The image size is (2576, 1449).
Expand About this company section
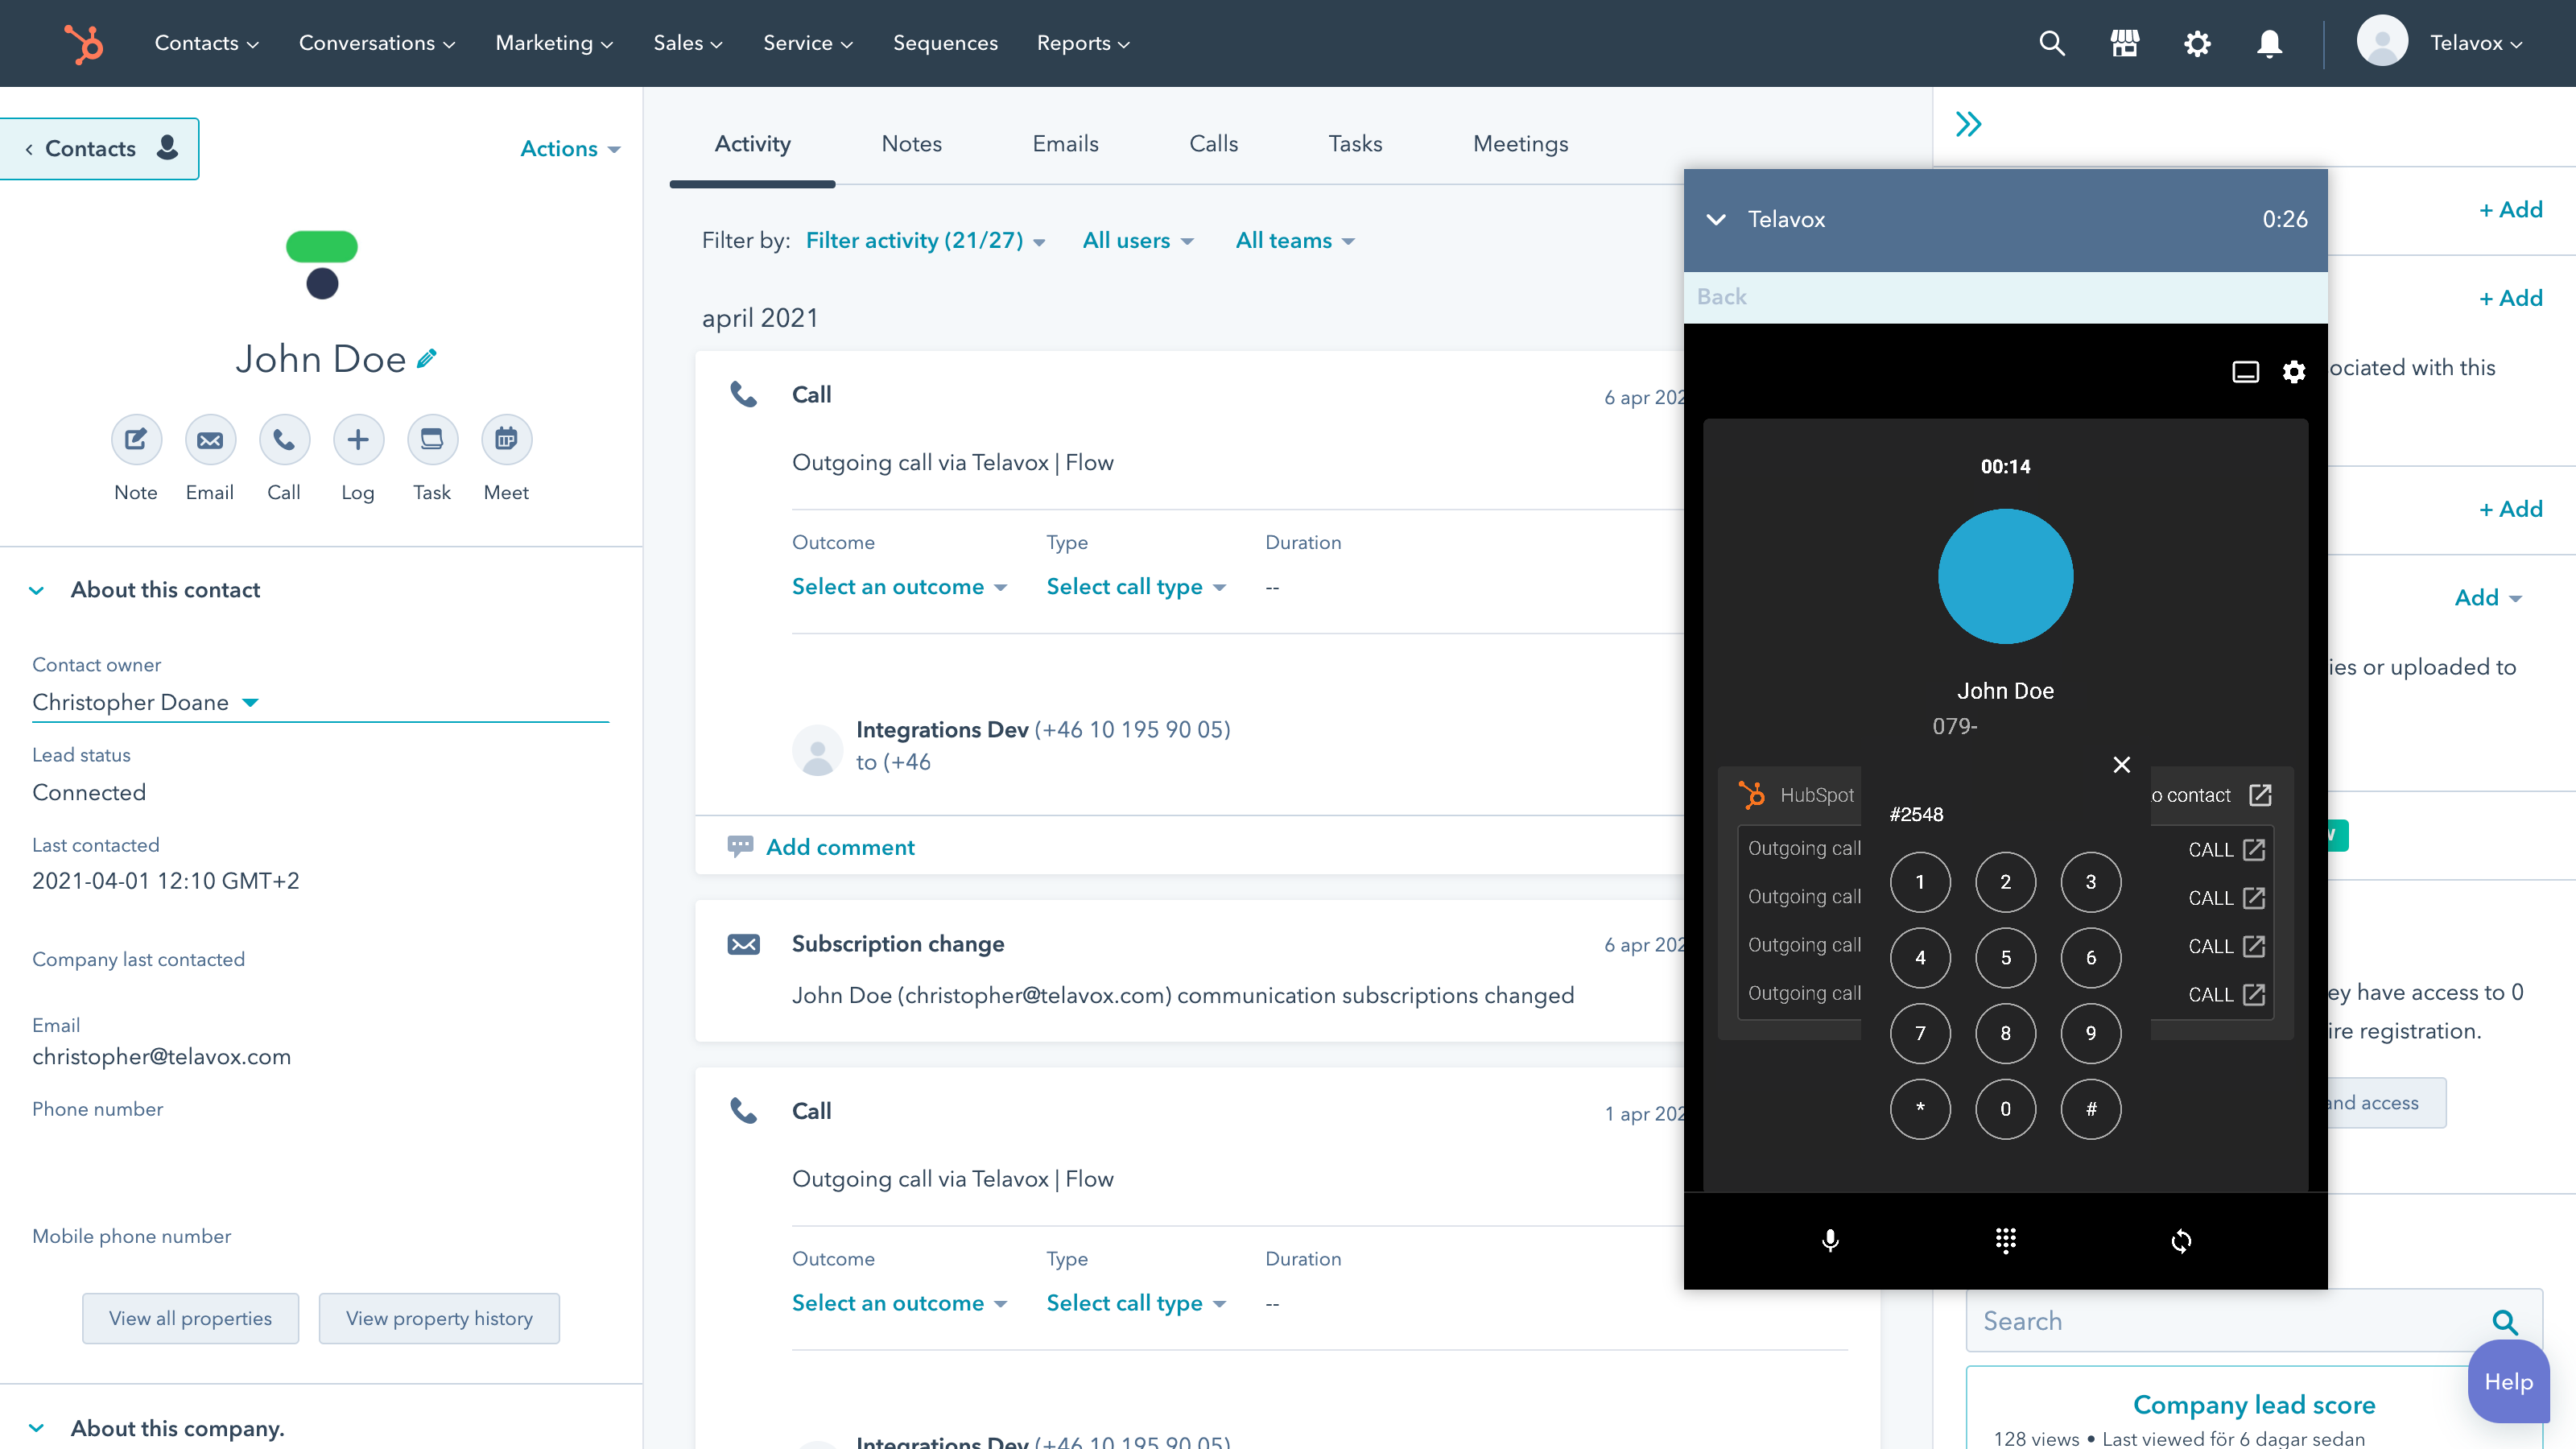[x=37, y=1429]
